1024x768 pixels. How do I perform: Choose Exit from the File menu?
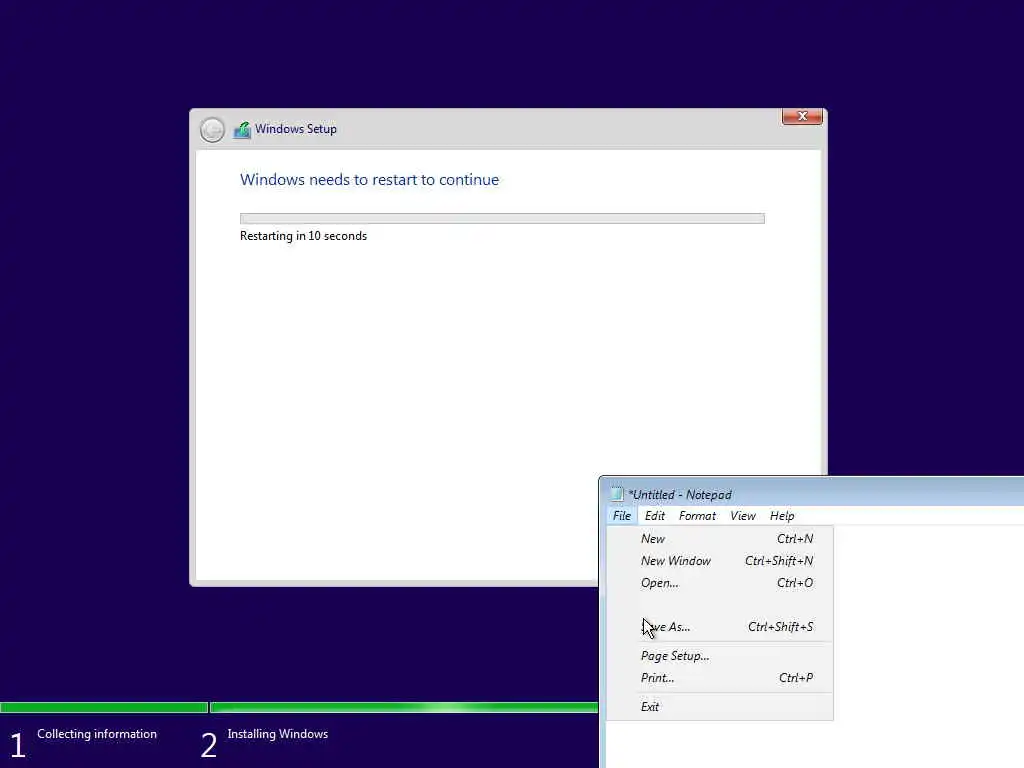(720, 707)
